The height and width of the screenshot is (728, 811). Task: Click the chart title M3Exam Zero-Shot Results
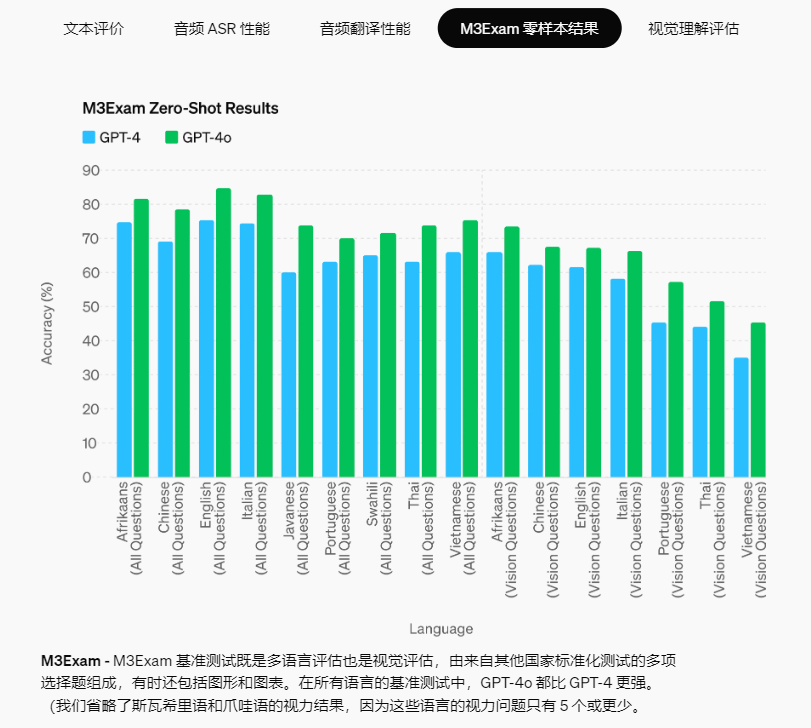tap(181, 108)
